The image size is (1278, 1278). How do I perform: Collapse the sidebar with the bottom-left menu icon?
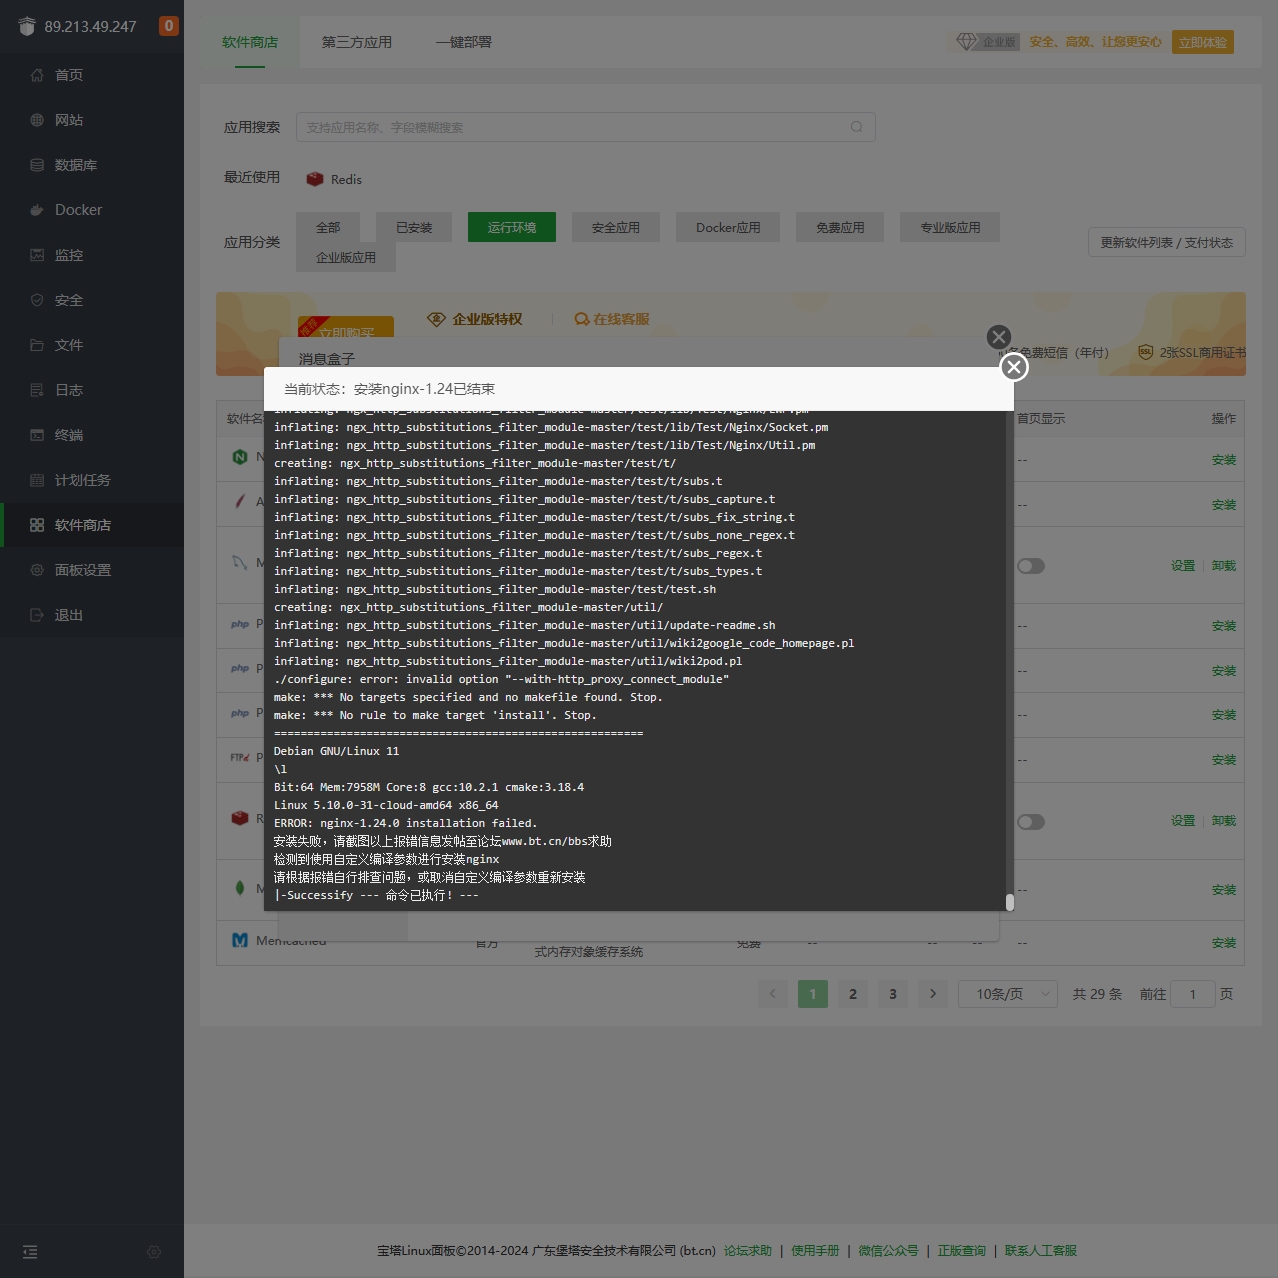[30, 1252]
